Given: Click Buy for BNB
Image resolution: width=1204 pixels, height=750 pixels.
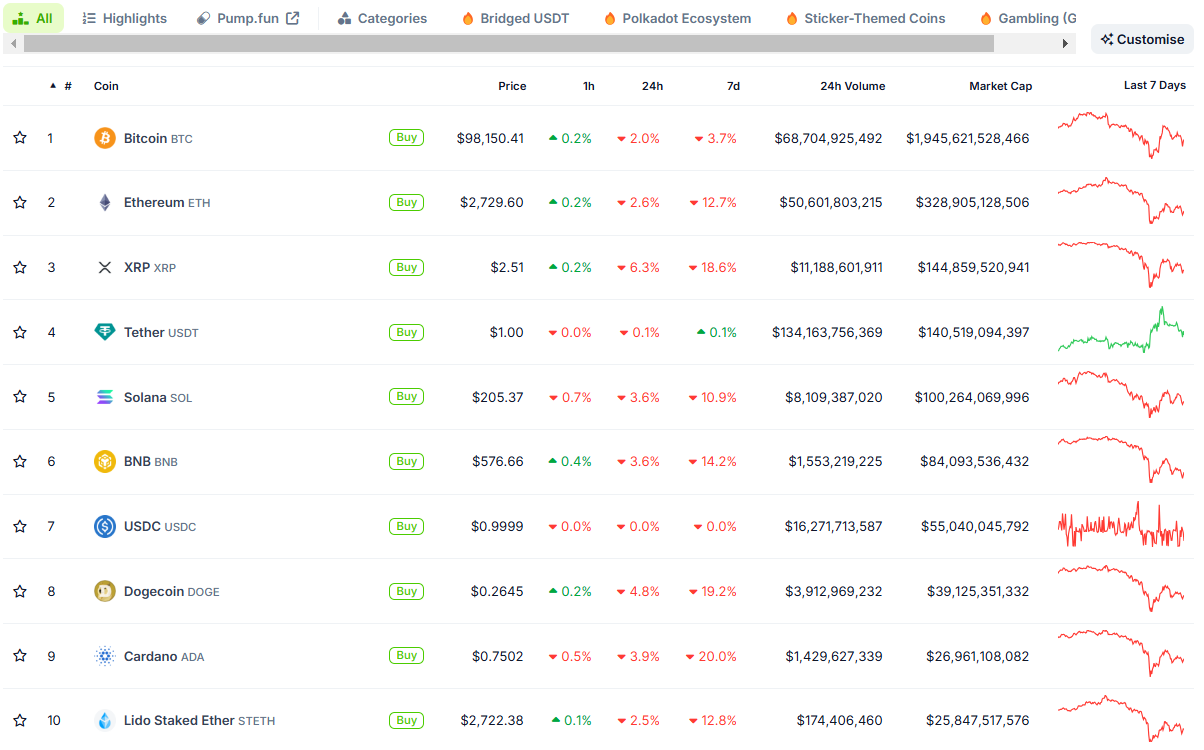Looking at the screenshot, I should tap(406, 461).
